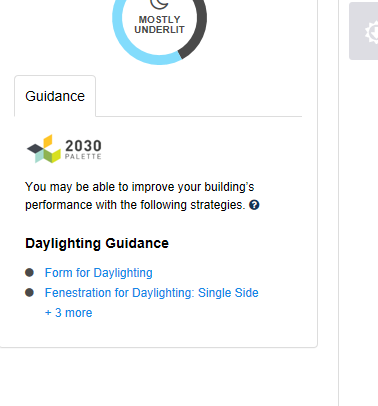Click the dark gray donut chart segment
The image size is (378, 406).
pos(199,33)
